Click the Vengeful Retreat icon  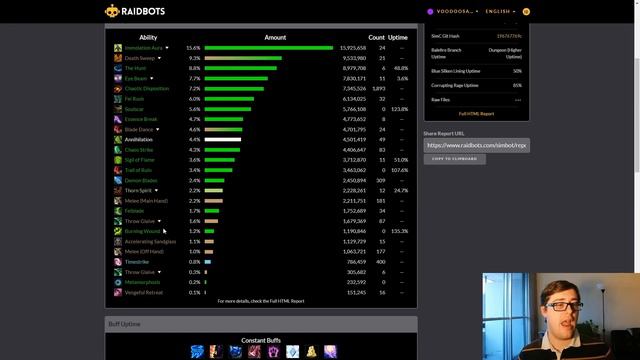118,292
